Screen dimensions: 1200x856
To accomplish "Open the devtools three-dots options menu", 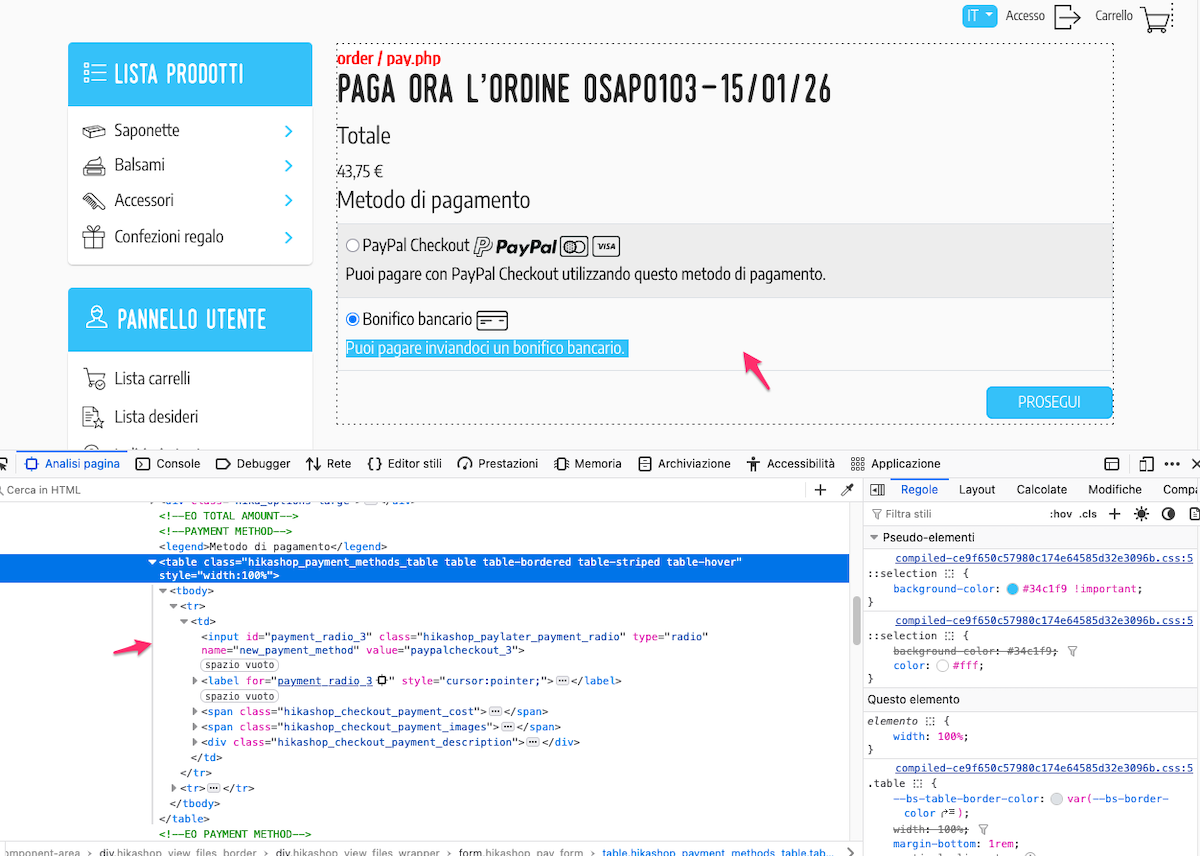I will tap(1172, 464).
